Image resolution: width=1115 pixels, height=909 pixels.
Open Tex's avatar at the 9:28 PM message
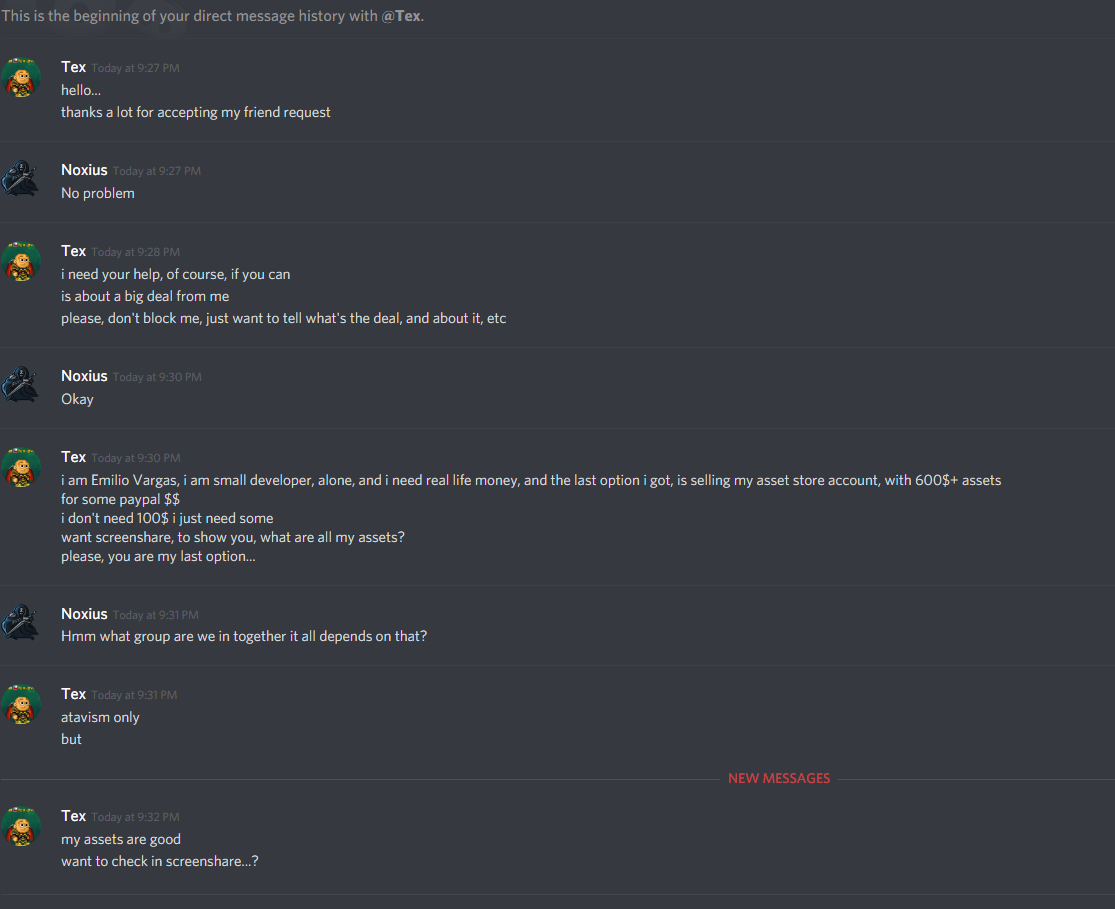[x=21, y=262]
